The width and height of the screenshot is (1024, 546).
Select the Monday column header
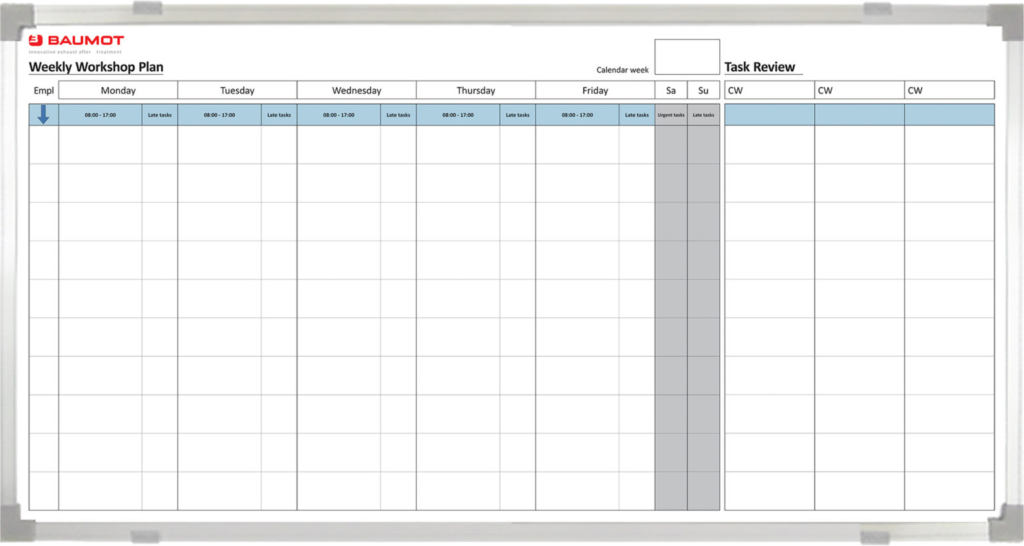tap(118, 91)
